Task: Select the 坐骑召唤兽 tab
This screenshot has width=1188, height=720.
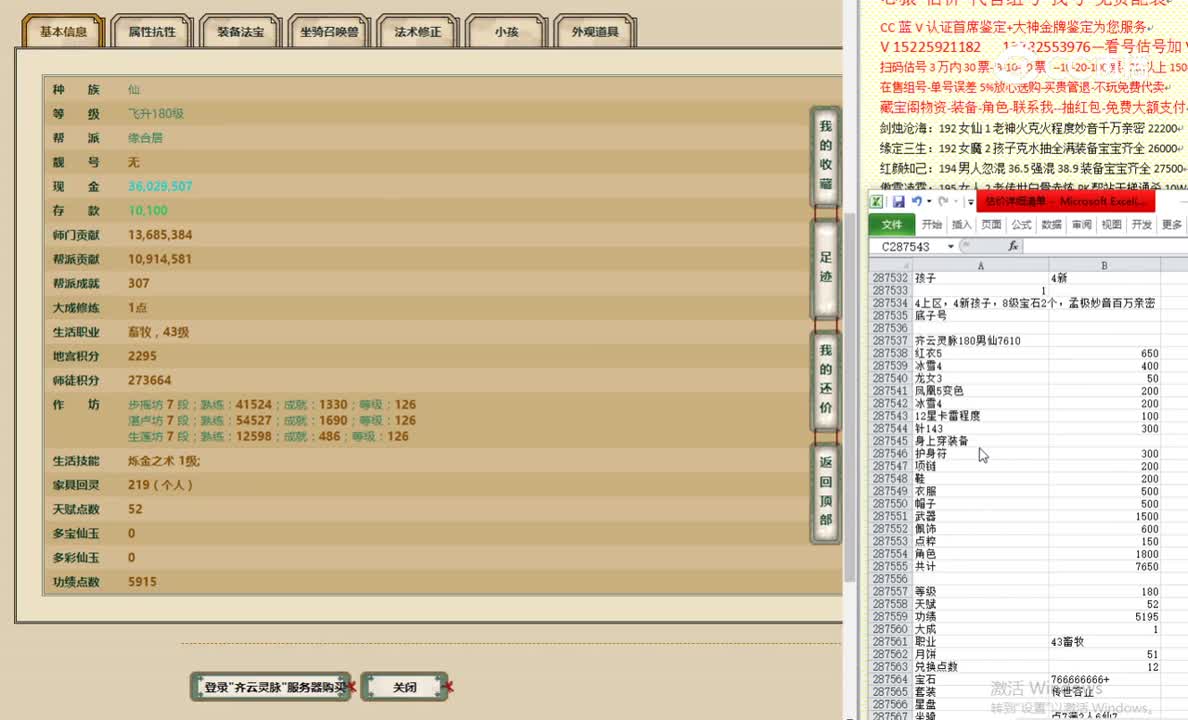Action: click(x=329, y=32)
